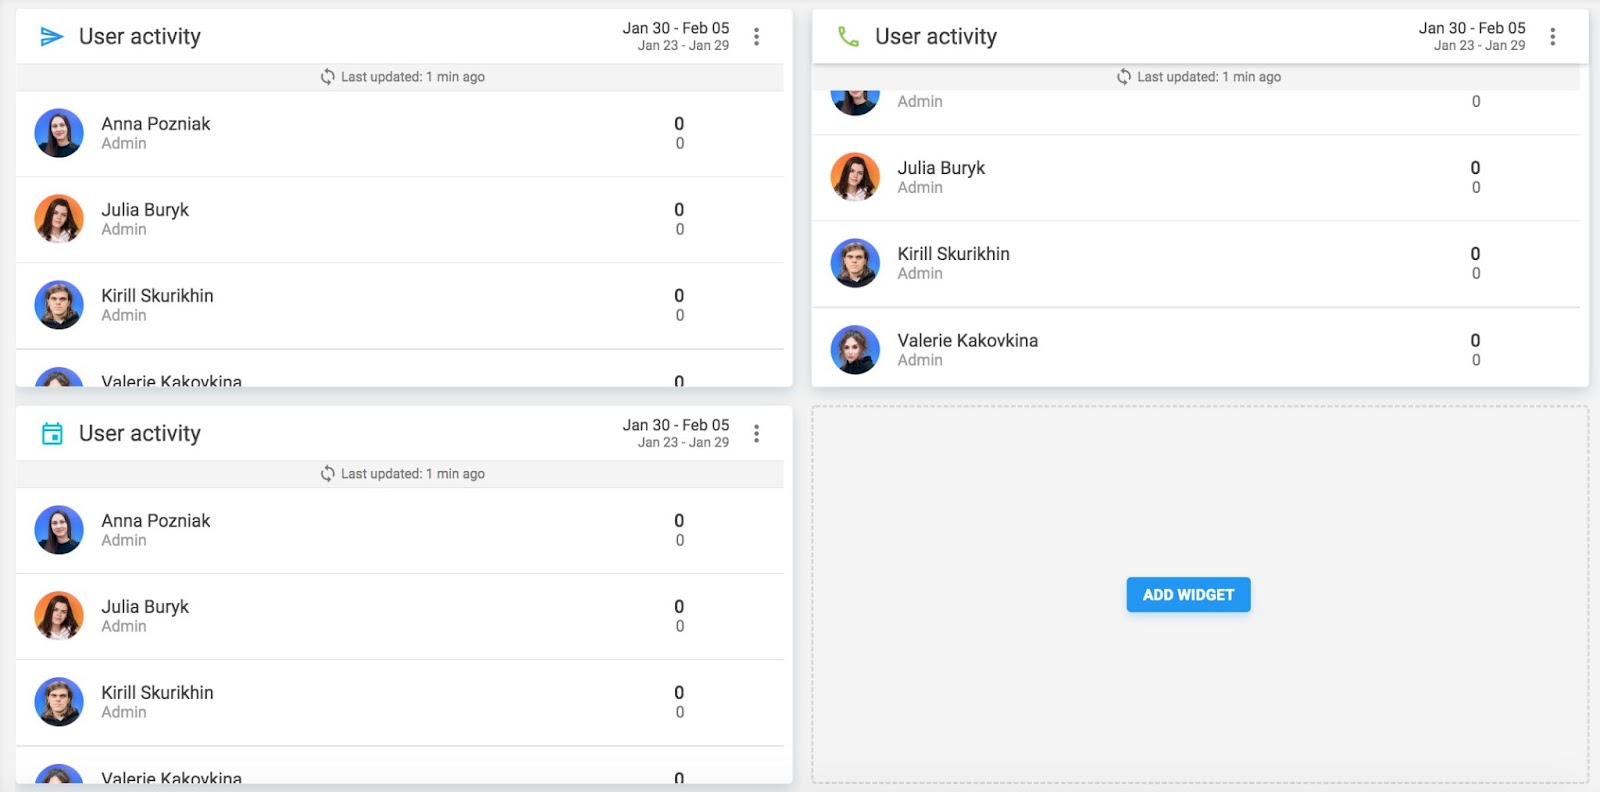Click the User activity title of the messages widget
The width and height of the screenshot is (1600, 792).
click(x=140, y=37)
